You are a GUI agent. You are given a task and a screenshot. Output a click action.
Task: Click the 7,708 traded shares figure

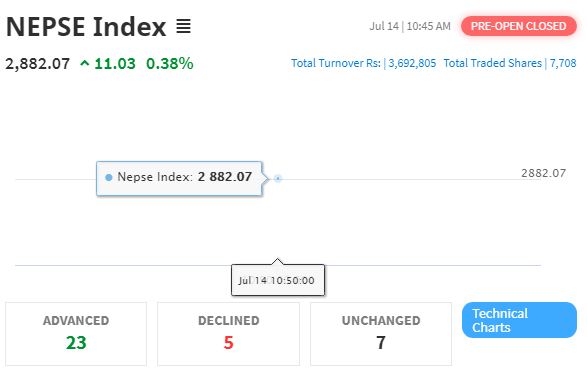(563, 63)
